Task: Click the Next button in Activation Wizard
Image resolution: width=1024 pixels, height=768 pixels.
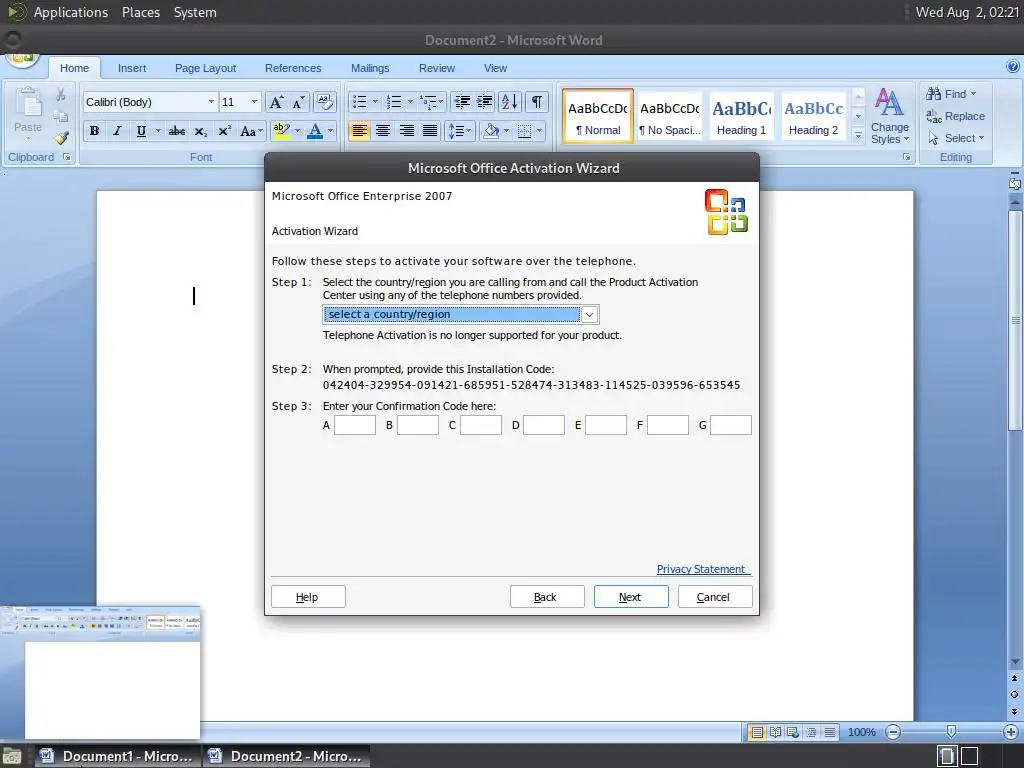Action: pyautogui.click(x=631, y=597)
